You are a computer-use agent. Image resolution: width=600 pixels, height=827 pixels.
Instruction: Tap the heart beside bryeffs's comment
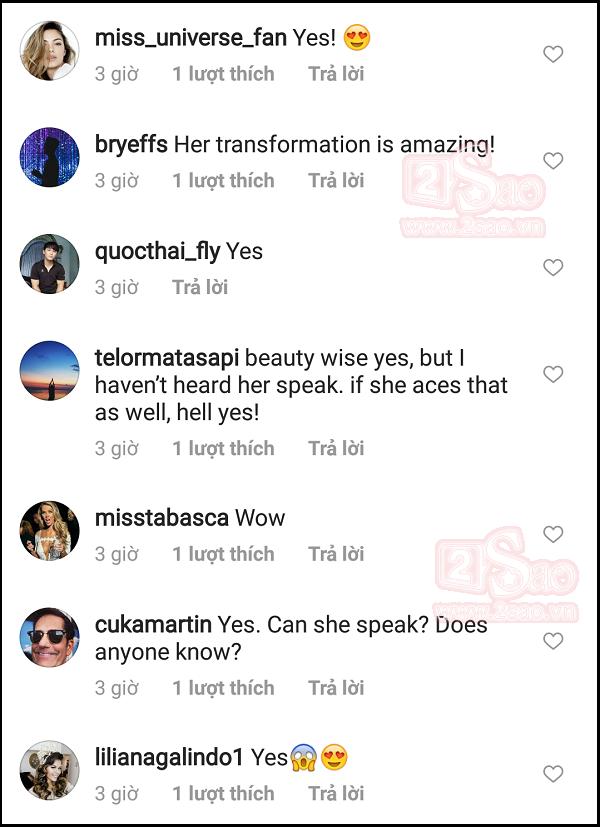coord(553,161)
